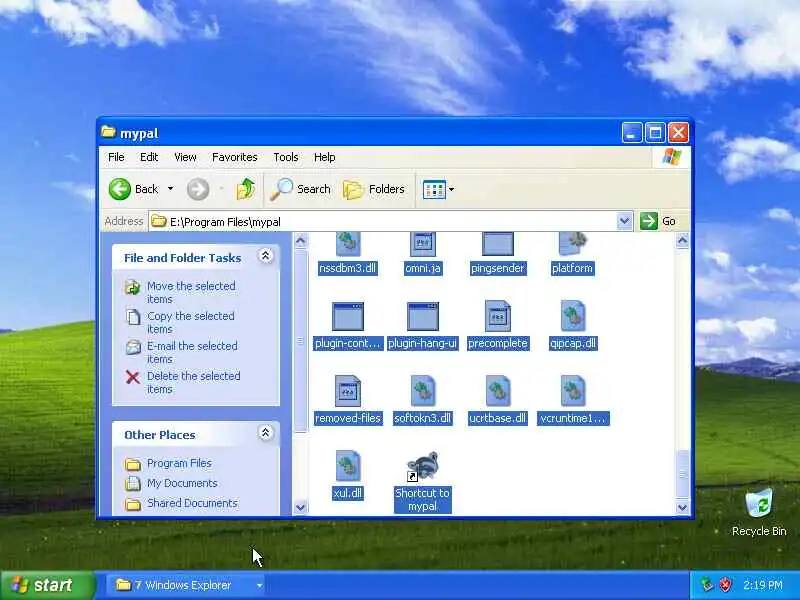800x600 pixels.
Task: Click Copy the selected items link
Action: pos(191,322)
